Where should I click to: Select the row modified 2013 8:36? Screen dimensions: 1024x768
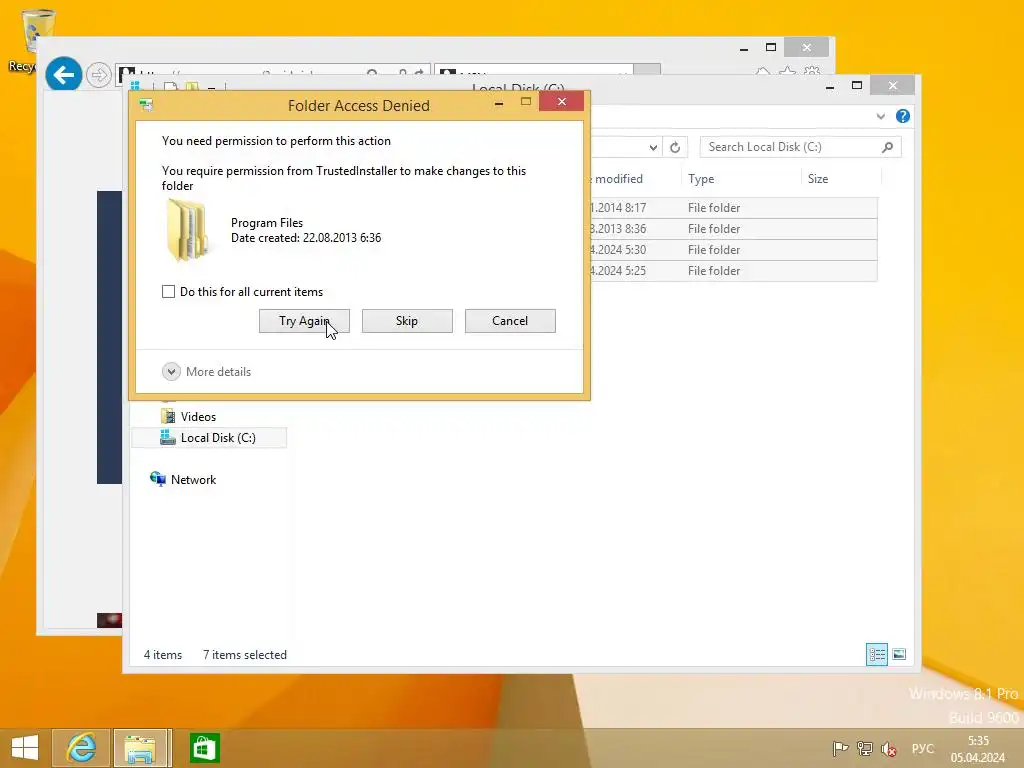pyautogui.click(x=733, y=229)
